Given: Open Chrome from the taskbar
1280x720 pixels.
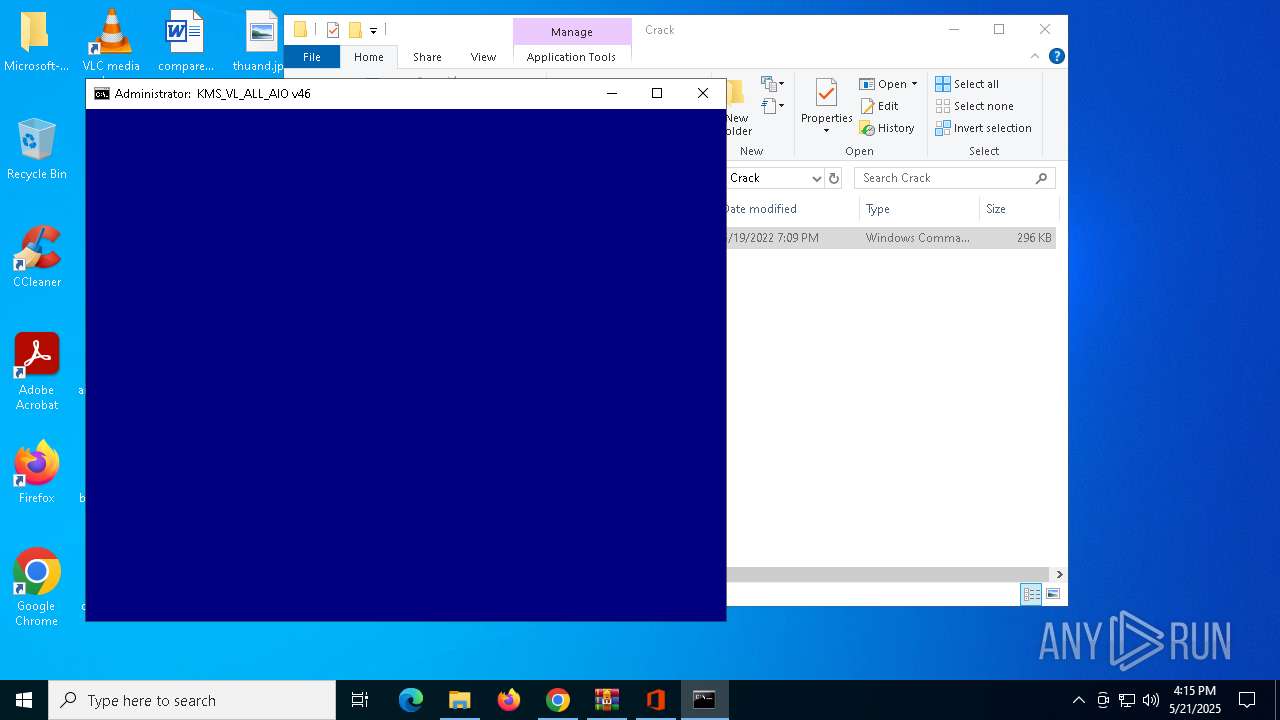Looking at the screenshot, I should (x=557, y=700).
